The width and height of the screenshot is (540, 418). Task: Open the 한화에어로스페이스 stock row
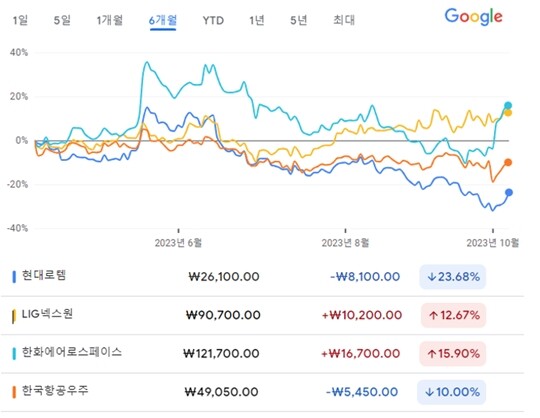262,354
